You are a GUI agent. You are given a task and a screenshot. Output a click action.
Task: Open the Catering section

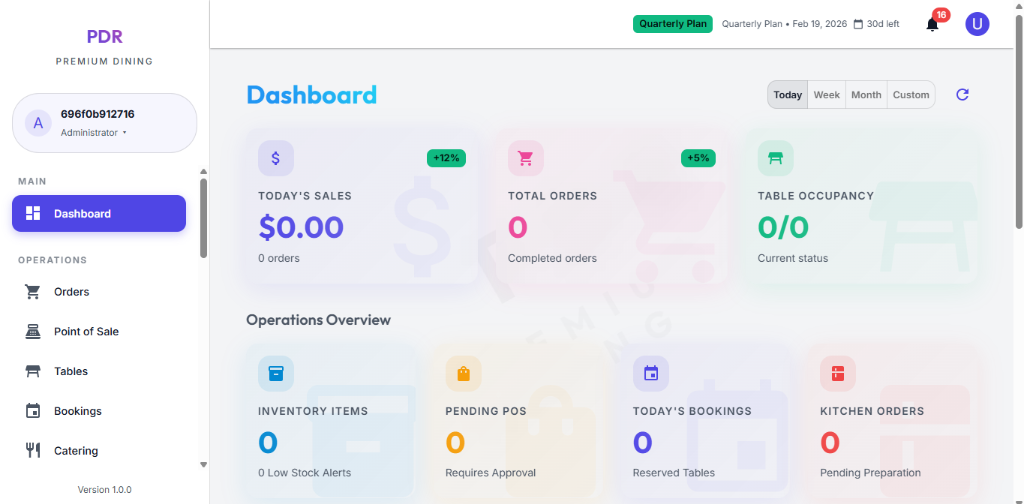pos(76,451)
